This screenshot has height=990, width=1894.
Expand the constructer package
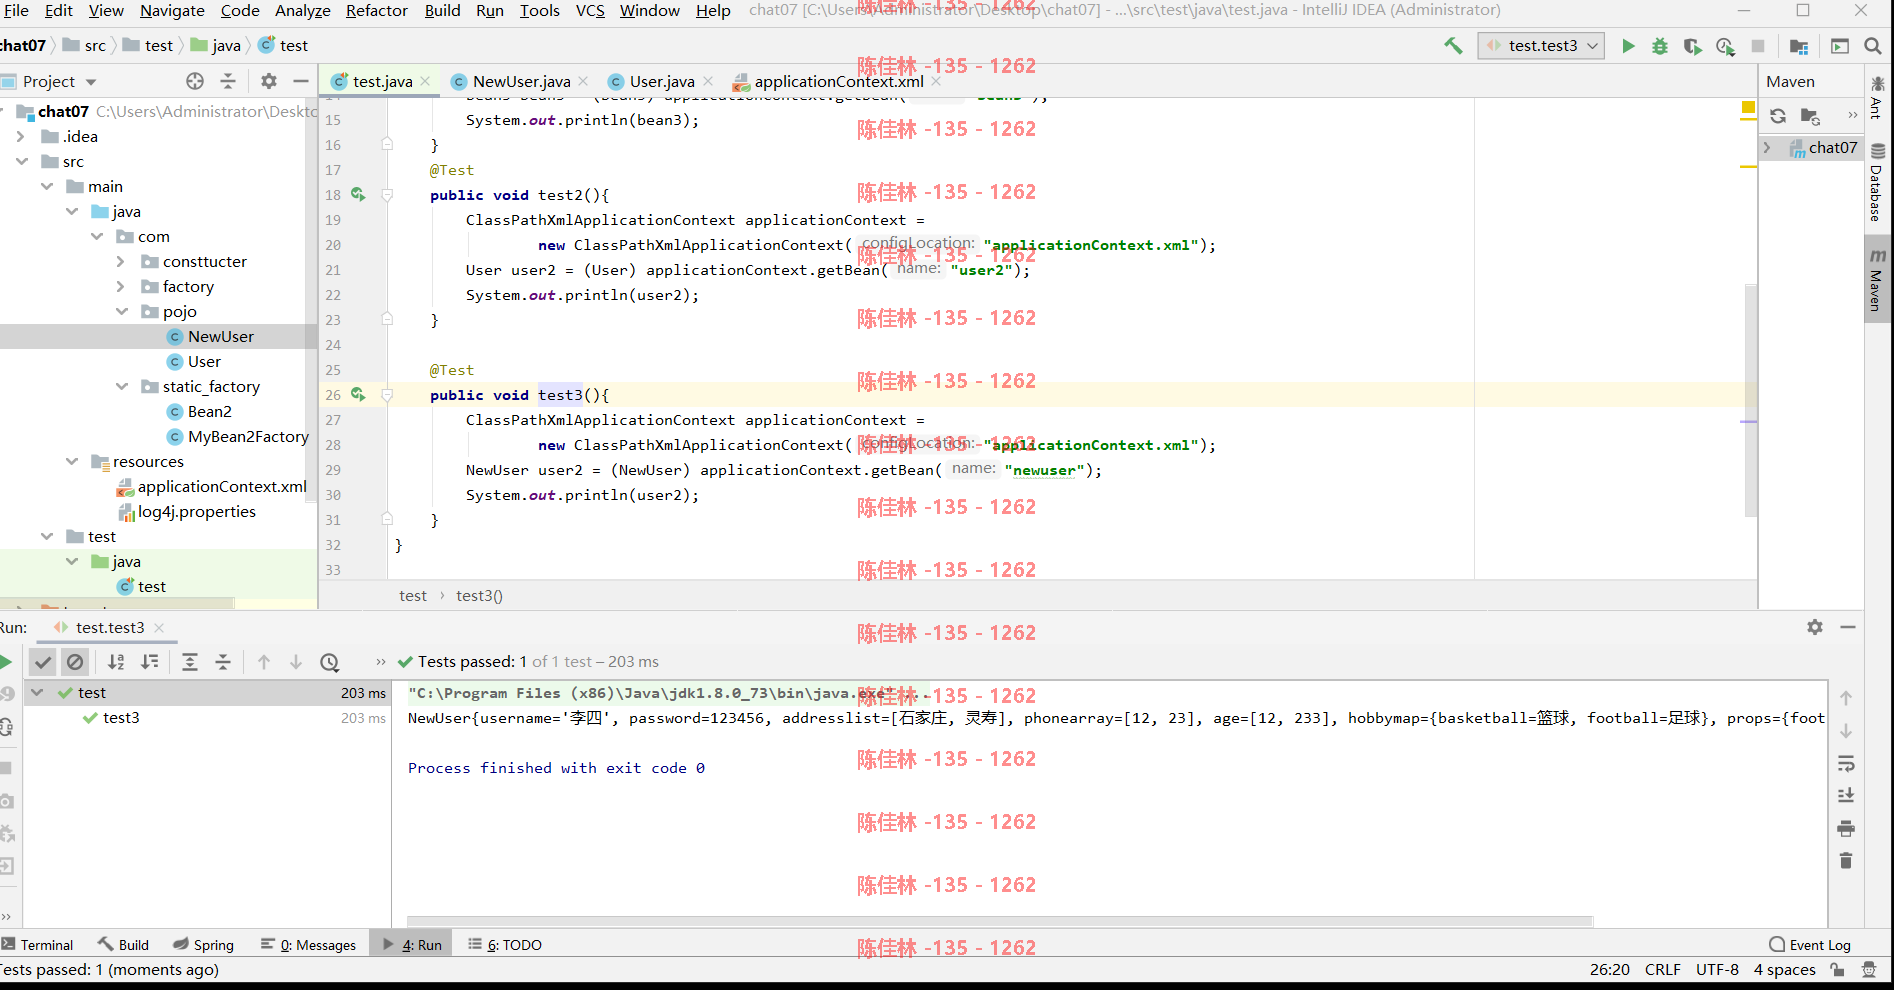121,262
